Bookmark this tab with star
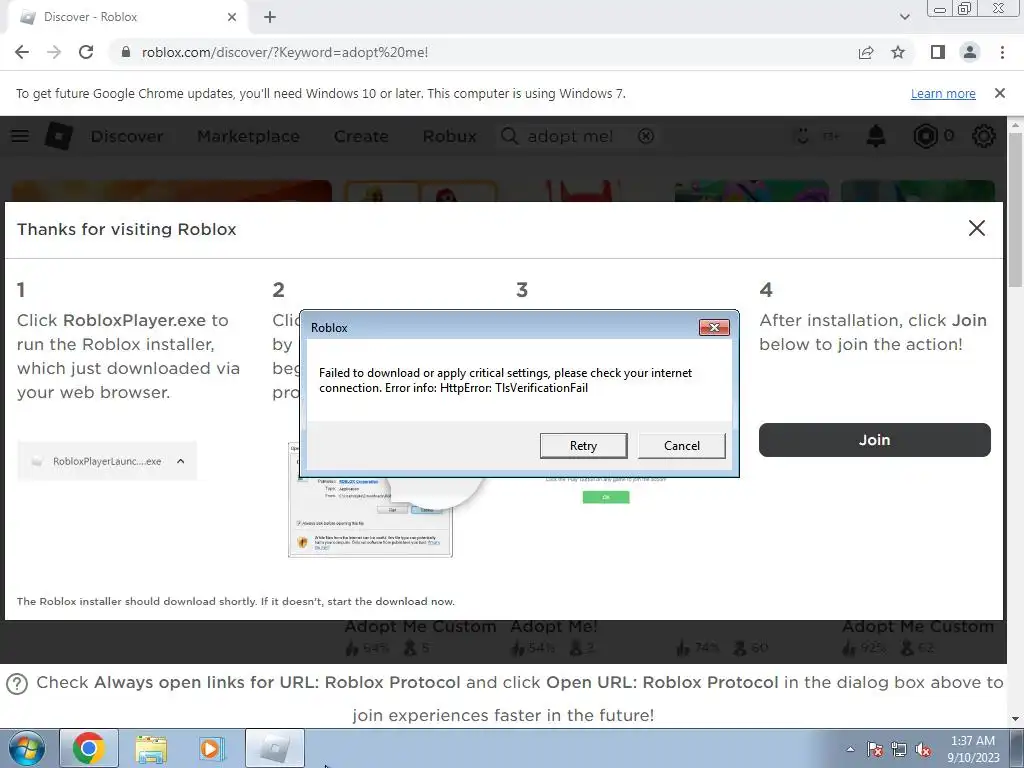 (898, 52)
